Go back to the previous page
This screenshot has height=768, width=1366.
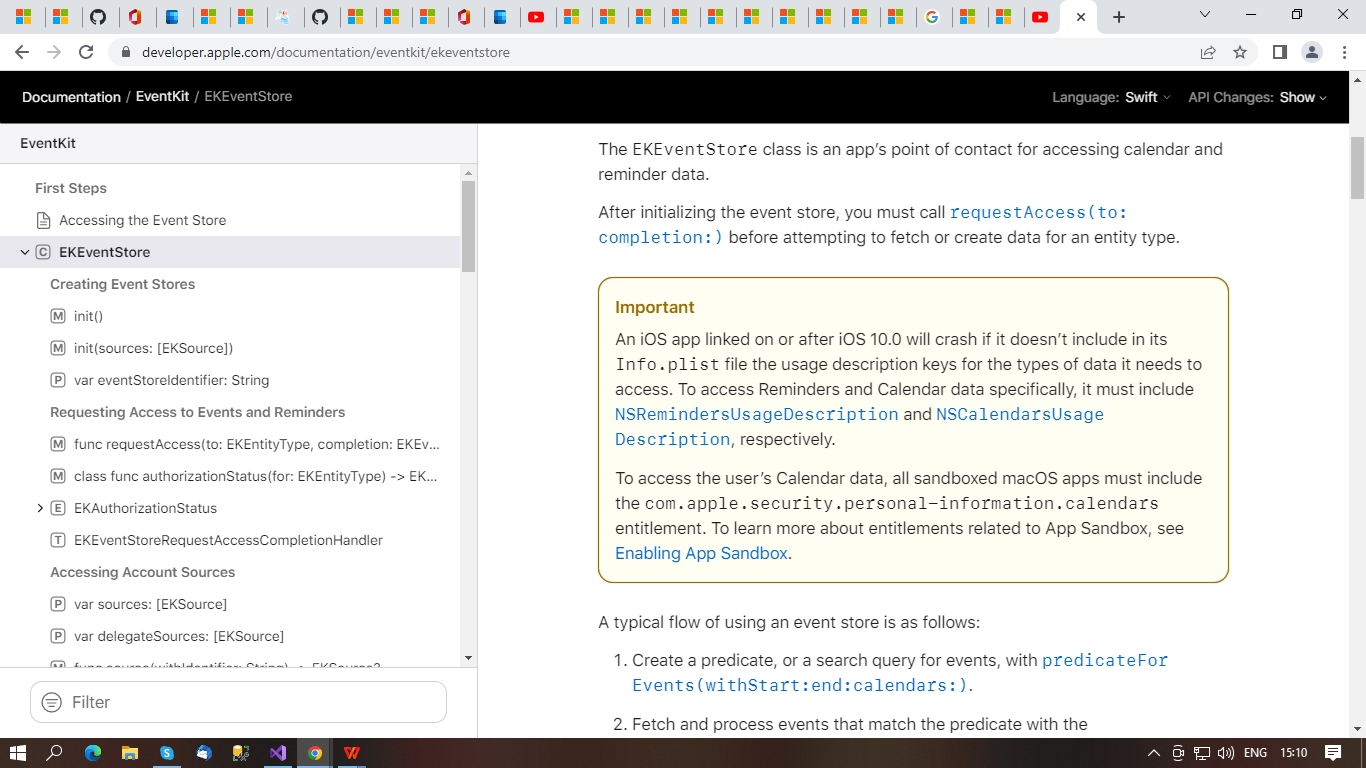pos(22,52)
